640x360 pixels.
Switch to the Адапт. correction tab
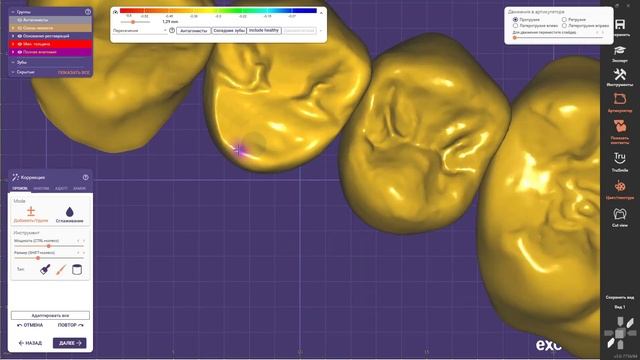click(61, 189)
